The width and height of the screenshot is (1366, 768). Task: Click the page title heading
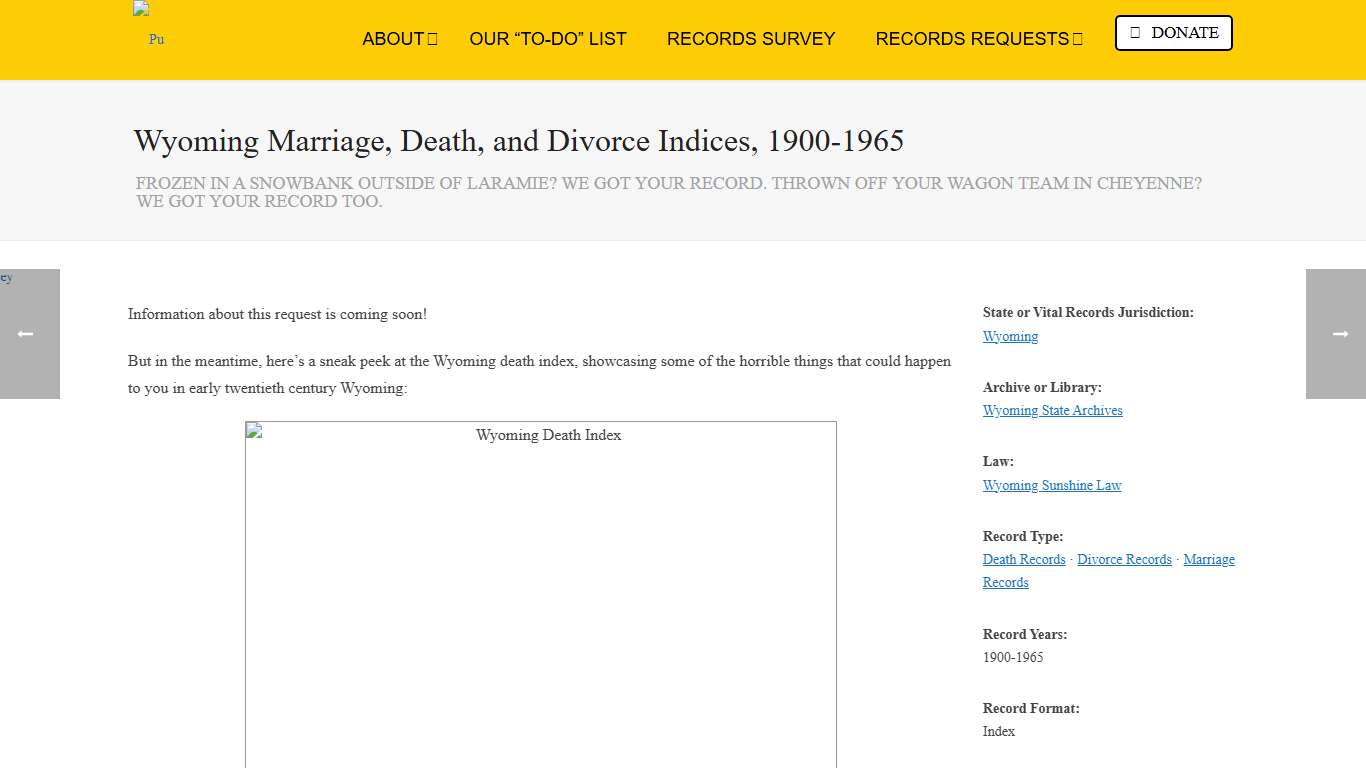pos(518,141)
